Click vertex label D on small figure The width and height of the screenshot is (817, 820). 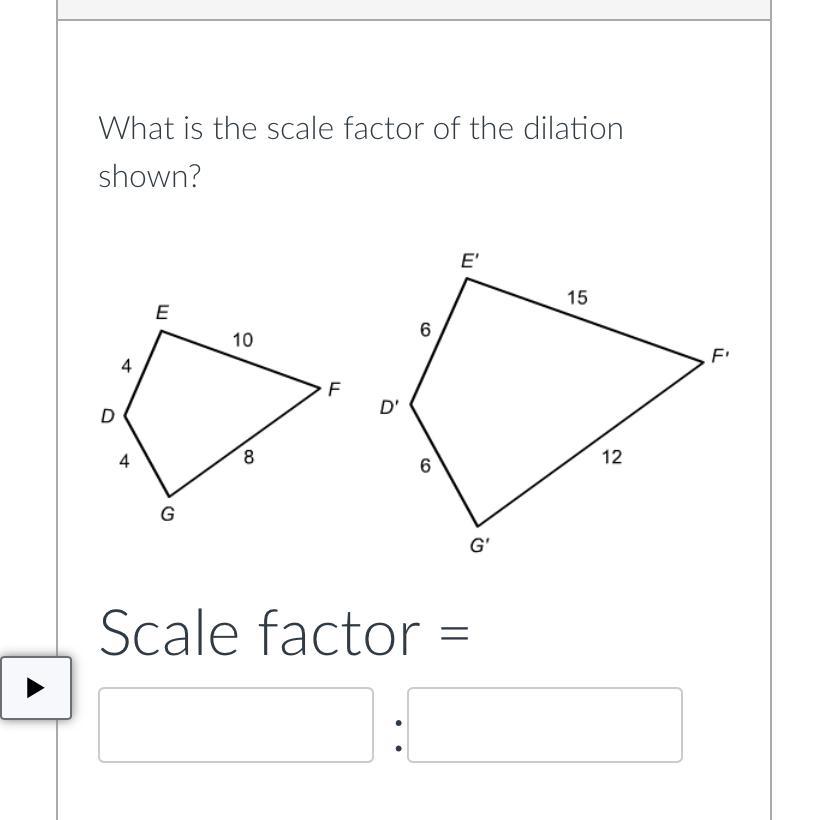click(x=107, y=416)
